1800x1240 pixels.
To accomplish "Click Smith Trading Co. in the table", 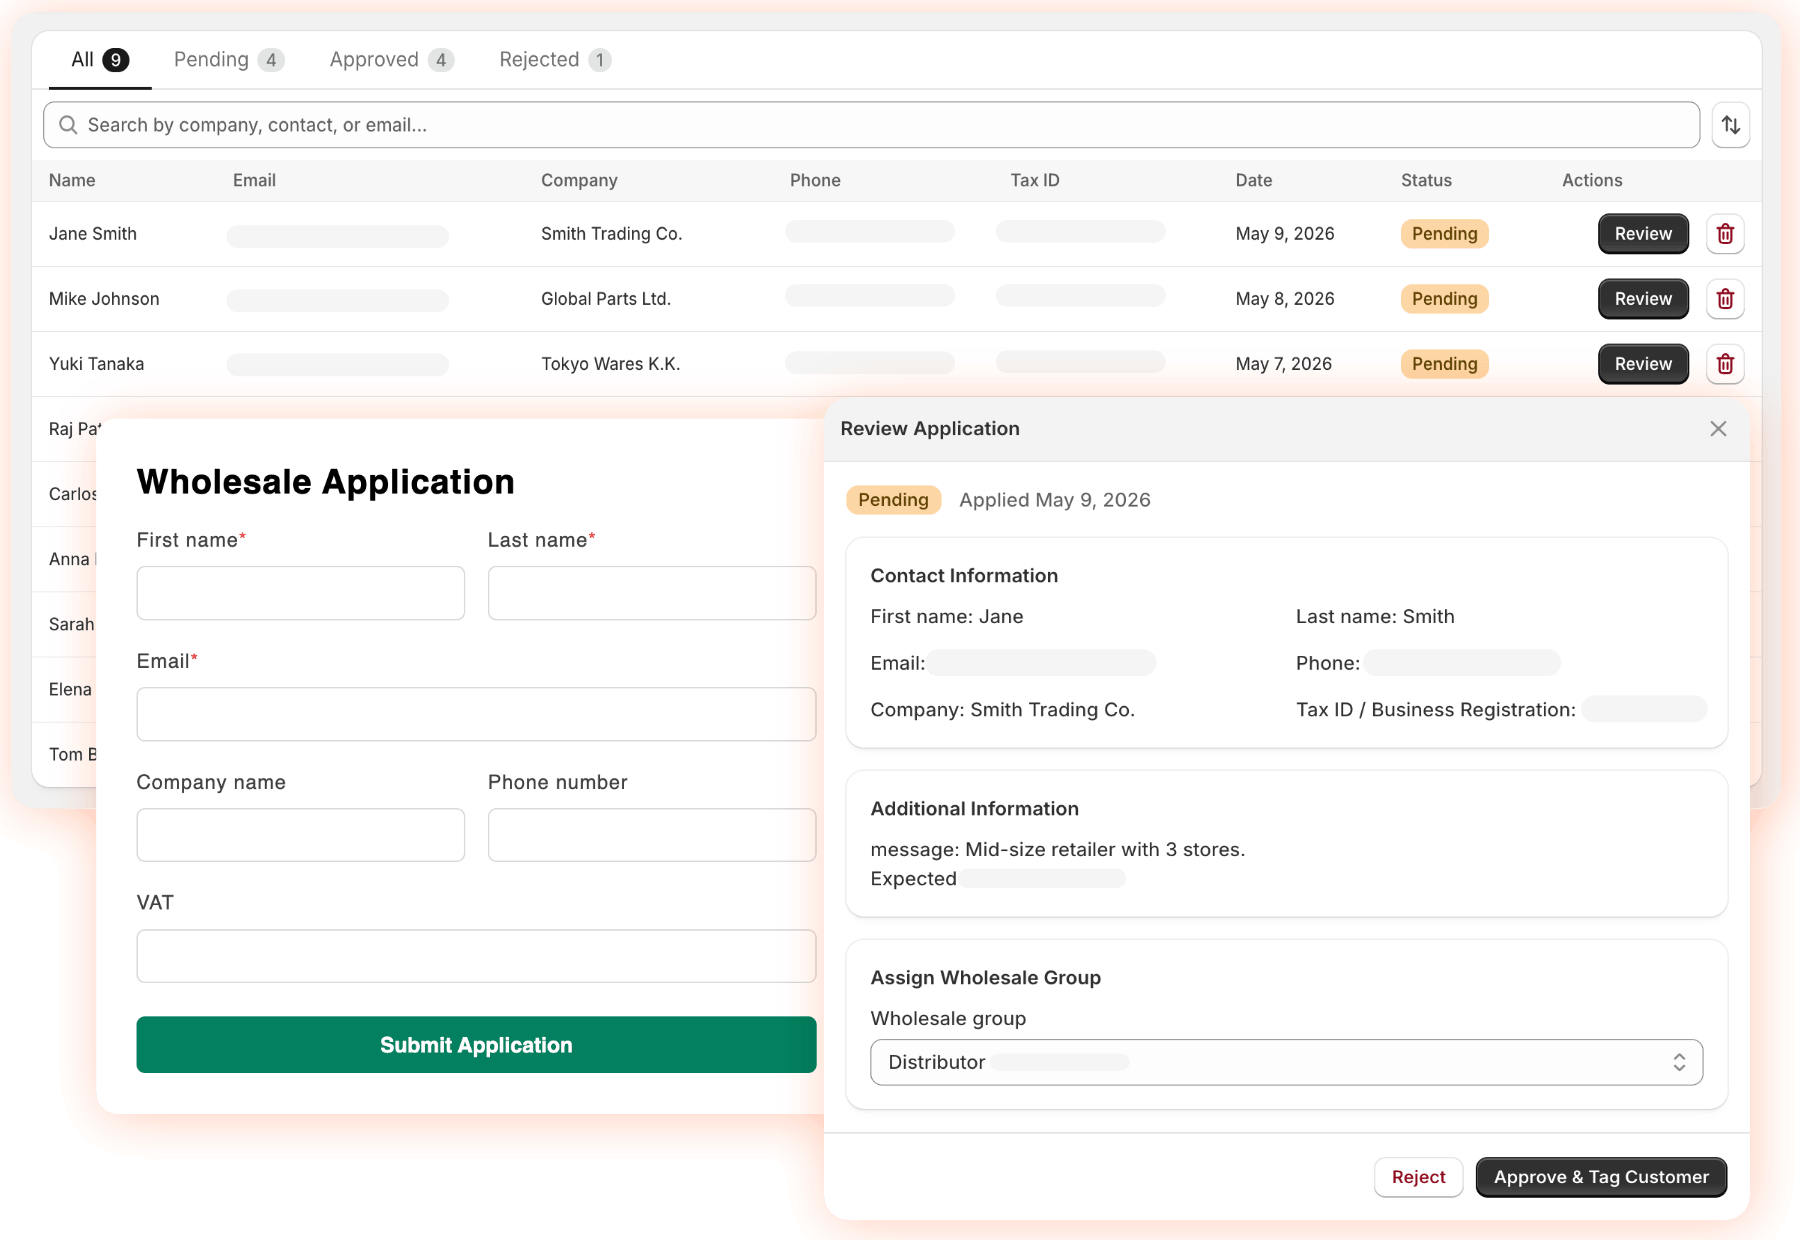I will point(611,234).
